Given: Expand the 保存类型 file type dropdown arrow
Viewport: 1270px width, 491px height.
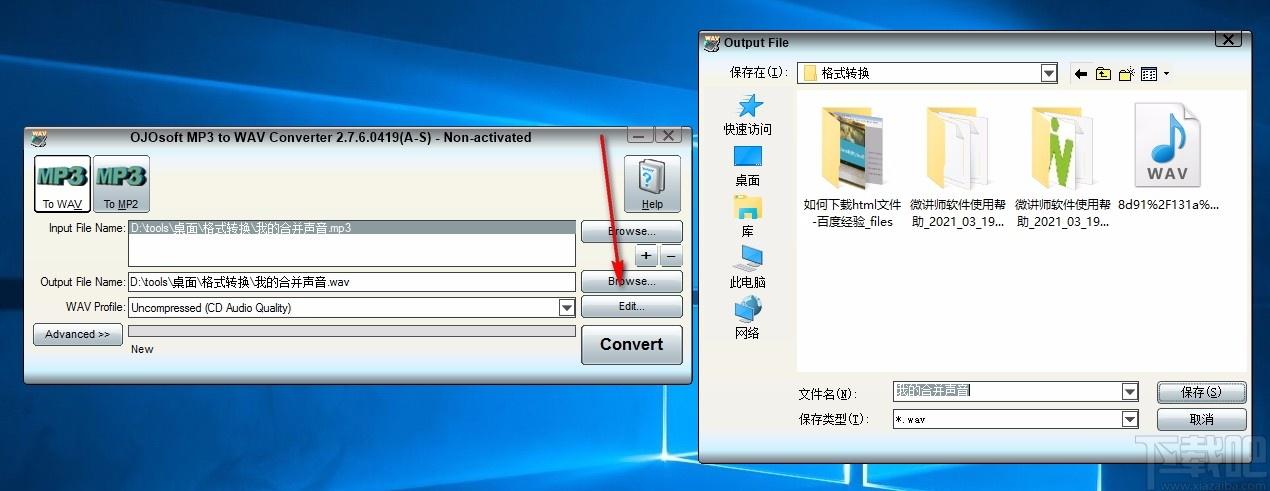Looking at the screenshot, I should 1130,420.
